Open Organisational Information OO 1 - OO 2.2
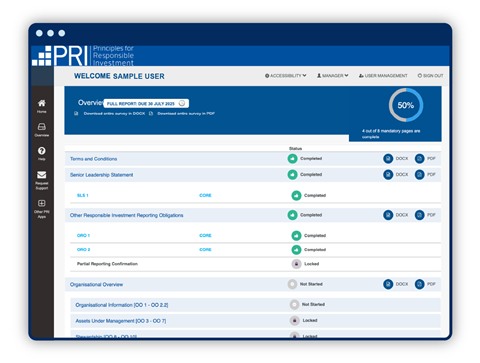This screenshot has width=480, height=363. pos(122,305)
